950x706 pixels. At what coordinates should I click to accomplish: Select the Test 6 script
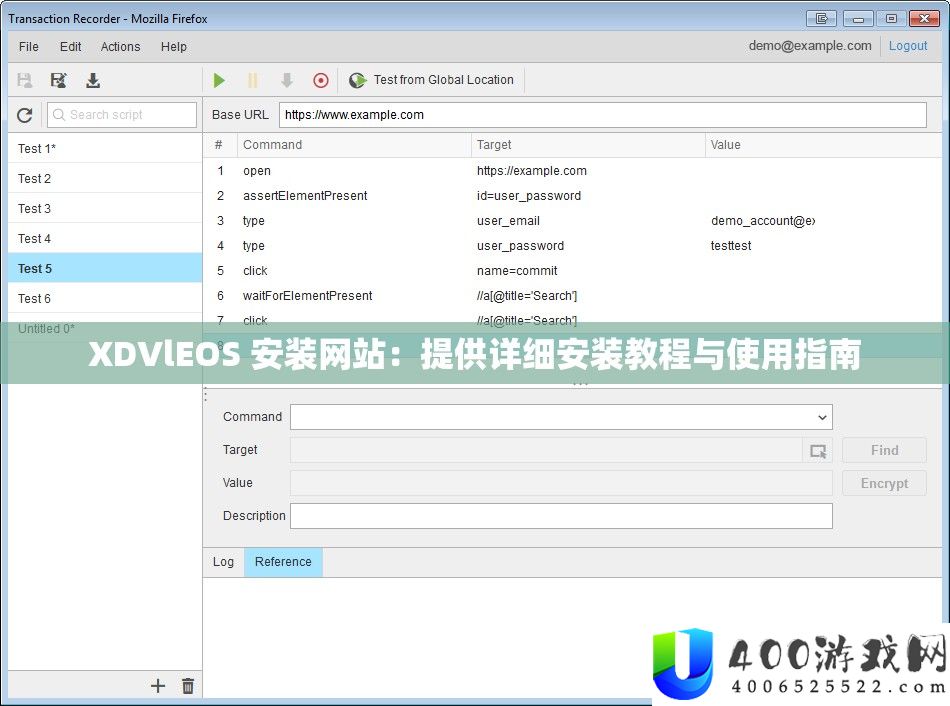(105, 299)
